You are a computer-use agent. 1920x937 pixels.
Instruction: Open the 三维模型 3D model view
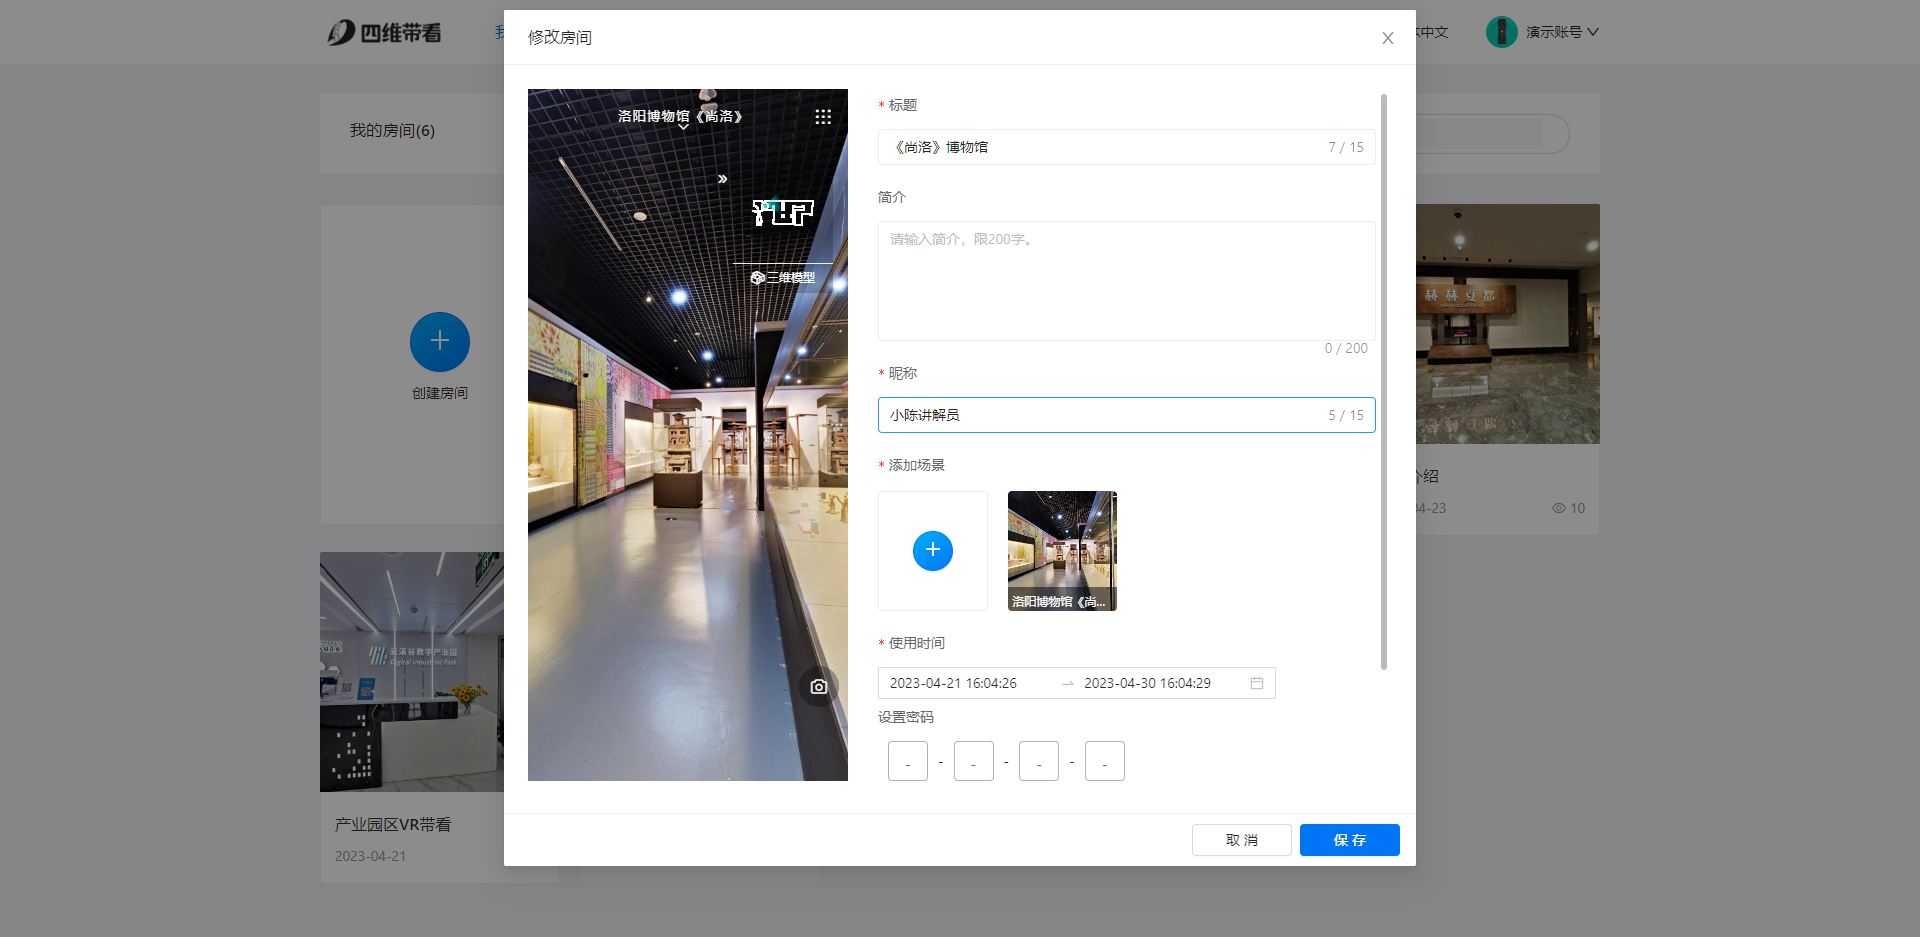point(783,278)
